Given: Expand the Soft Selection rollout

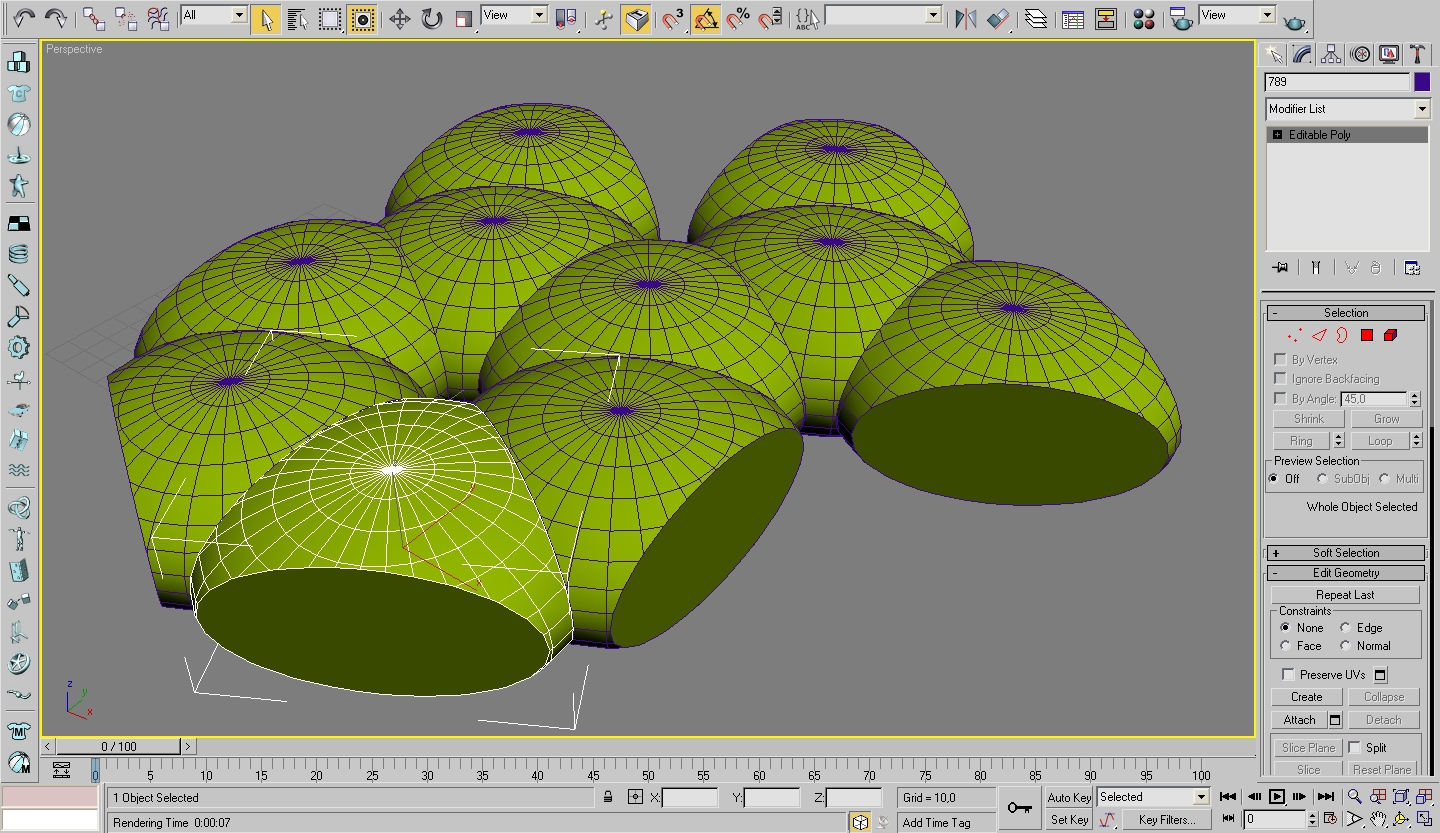Looking at the screenshot, I should tap(1345, 553).
